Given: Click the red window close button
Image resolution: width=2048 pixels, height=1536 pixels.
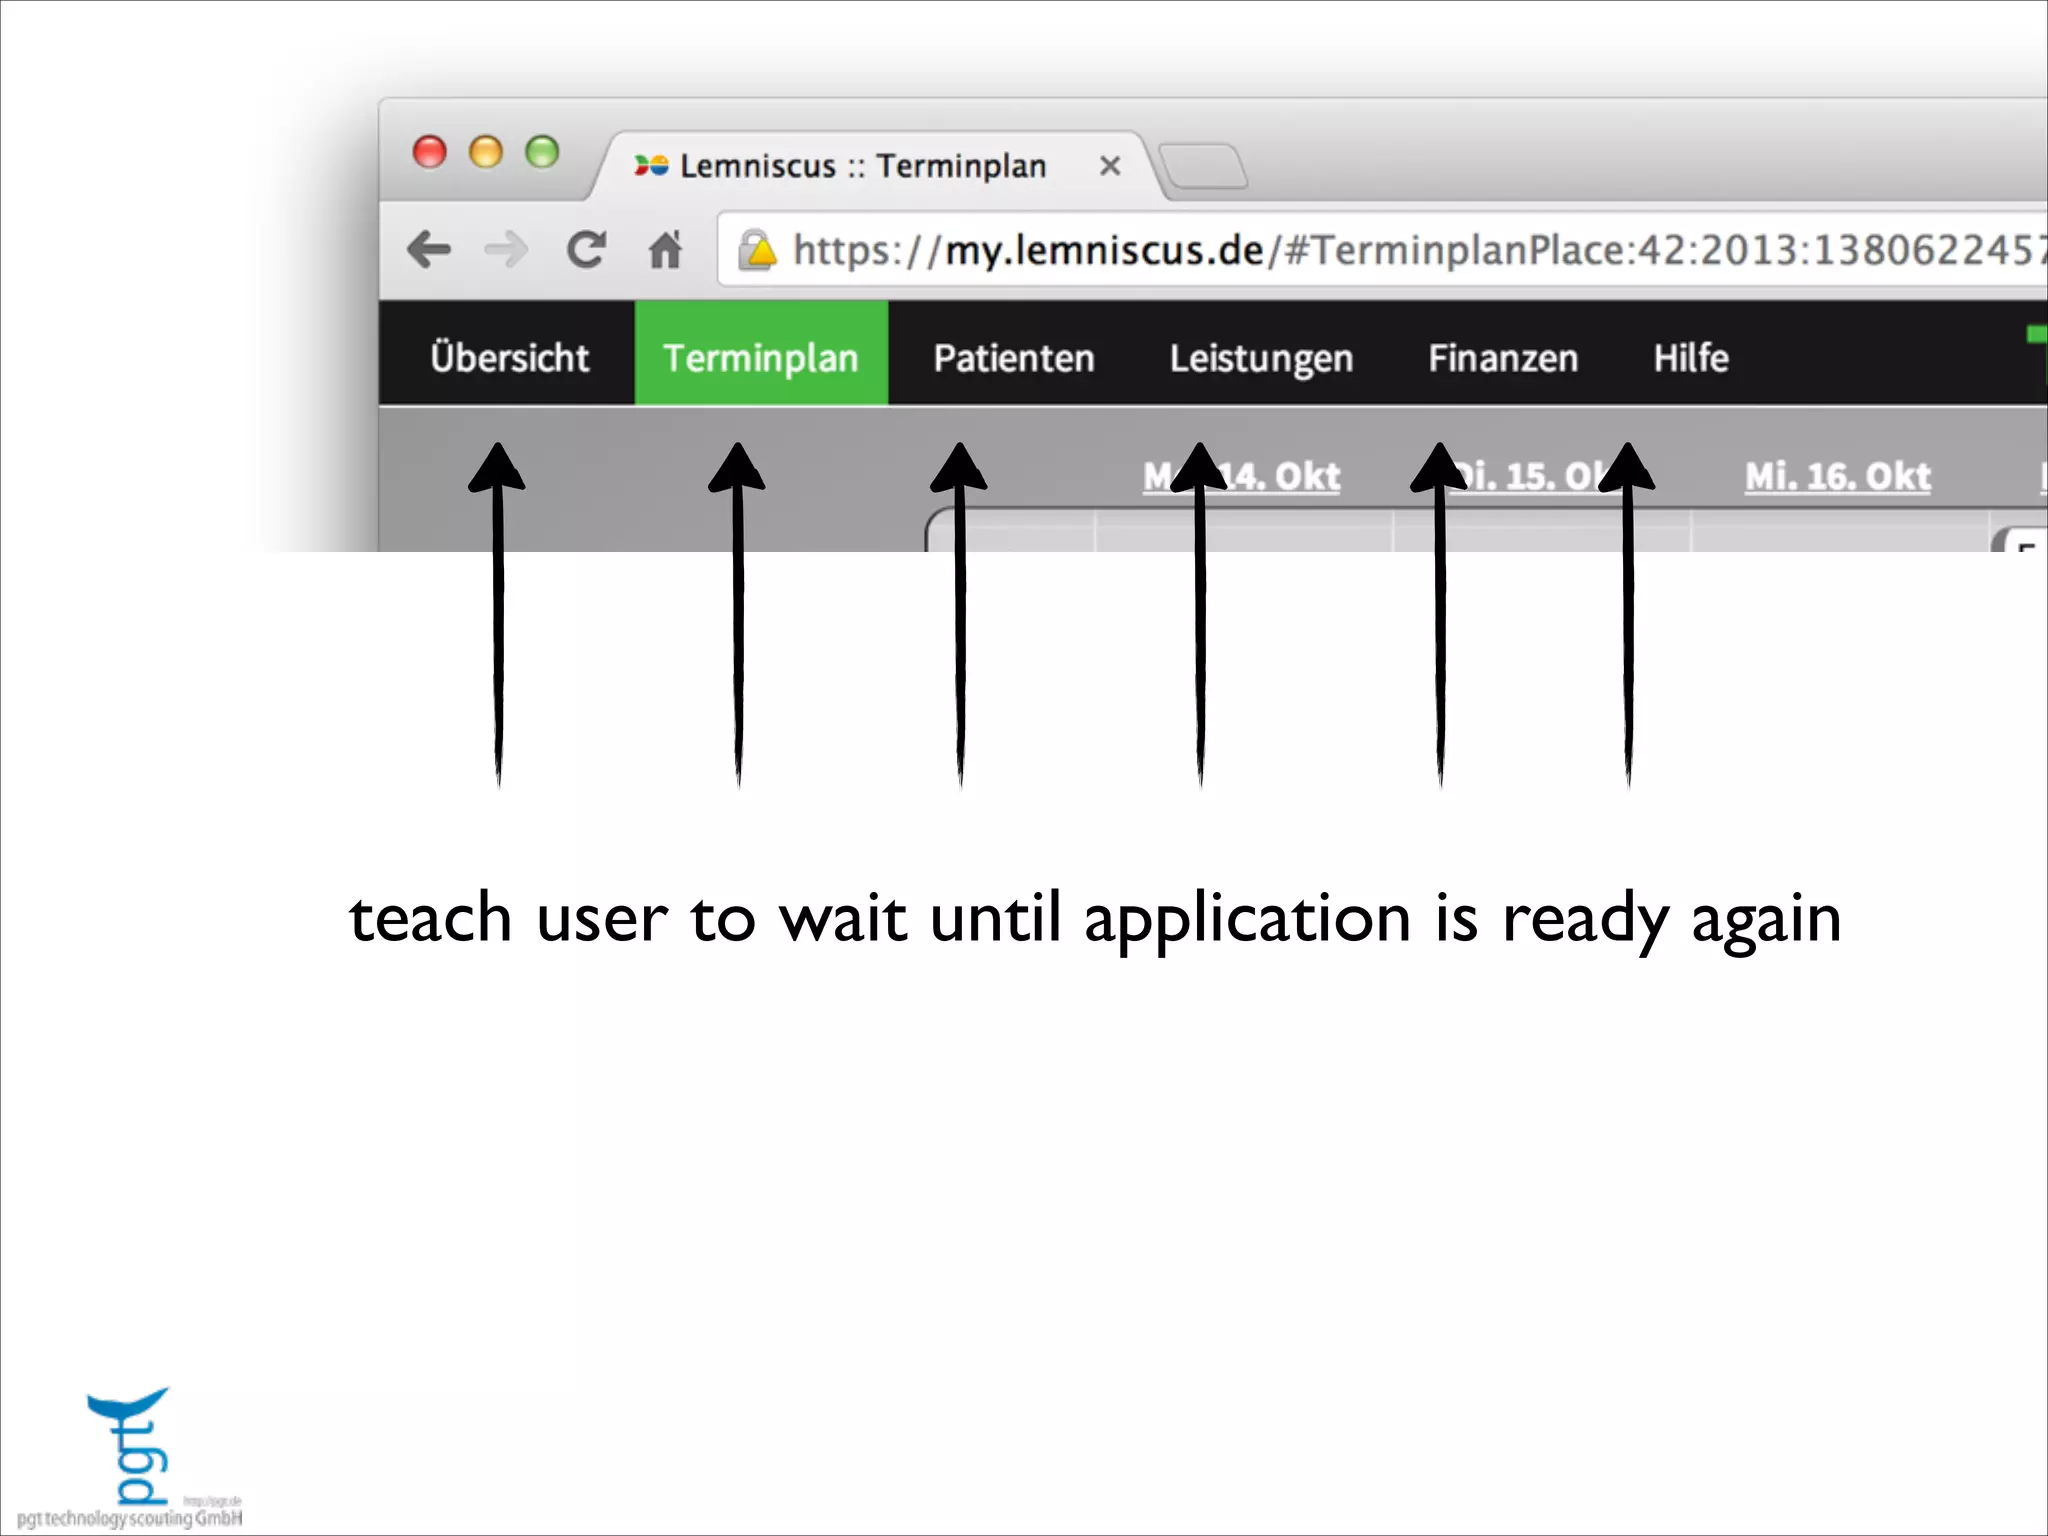Looking at the screenshot, I should [x=430, y=152].
